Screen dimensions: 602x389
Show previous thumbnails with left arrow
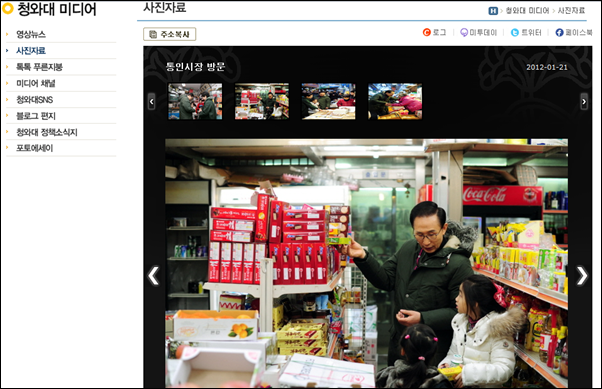[x=152, y=101]
